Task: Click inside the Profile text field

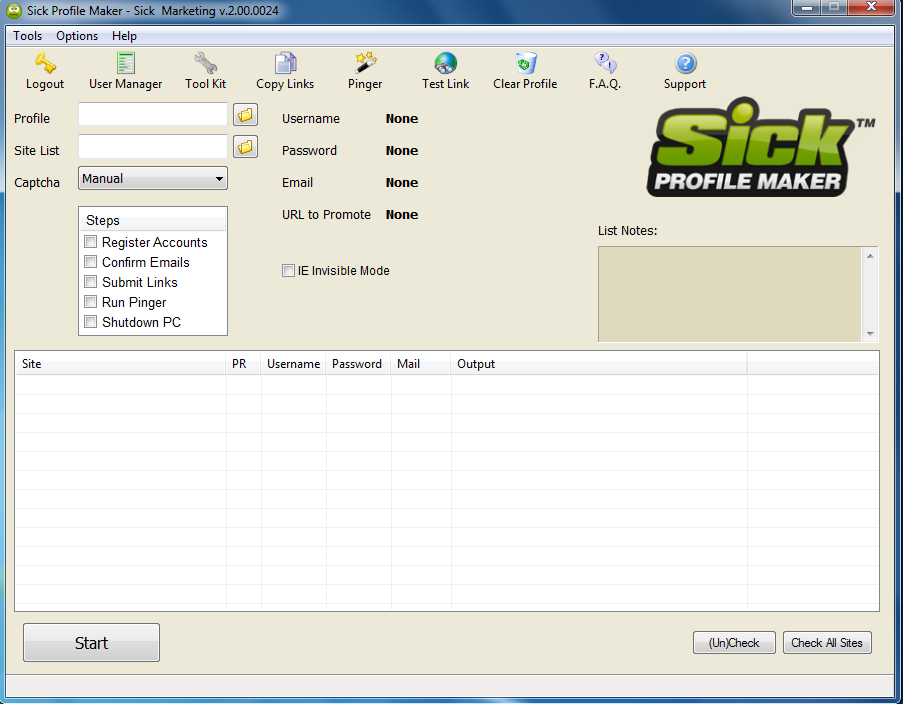Action: coord(153,114)
